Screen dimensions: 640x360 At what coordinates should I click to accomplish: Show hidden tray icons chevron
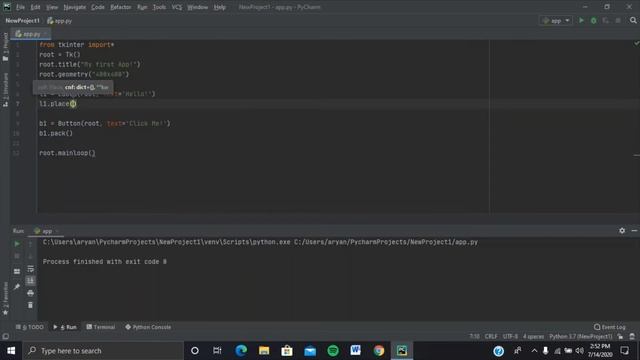[x=534, y=351]
